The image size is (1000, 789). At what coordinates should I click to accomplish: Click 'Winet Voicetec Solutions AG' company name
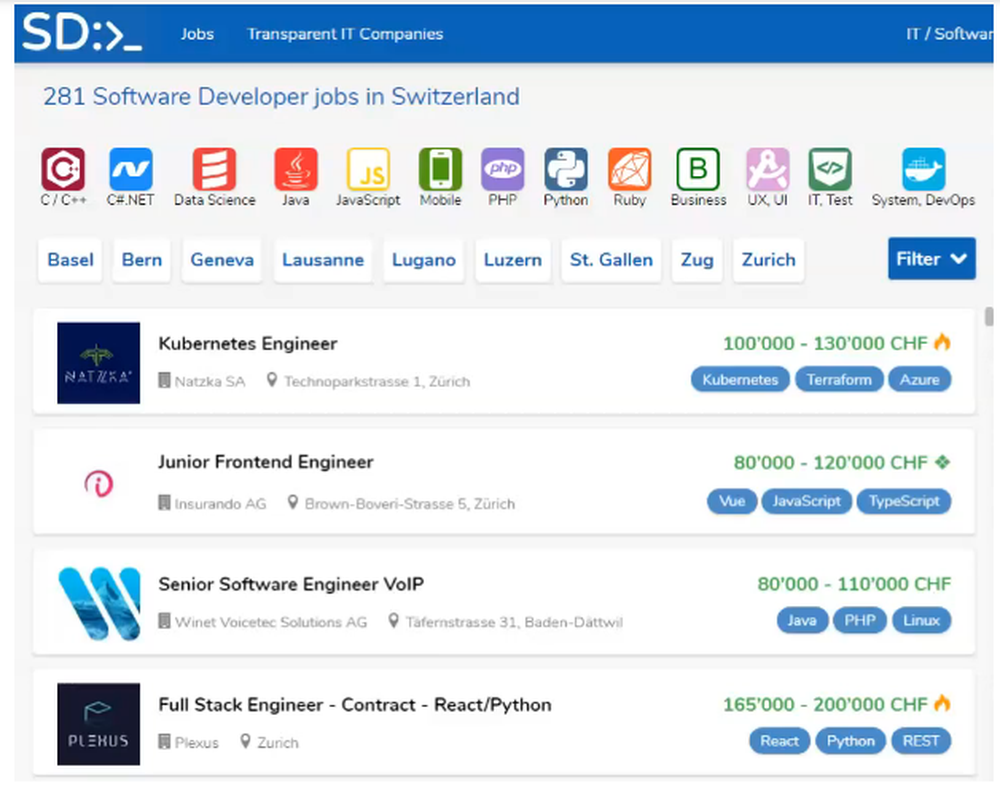[271, 622]
